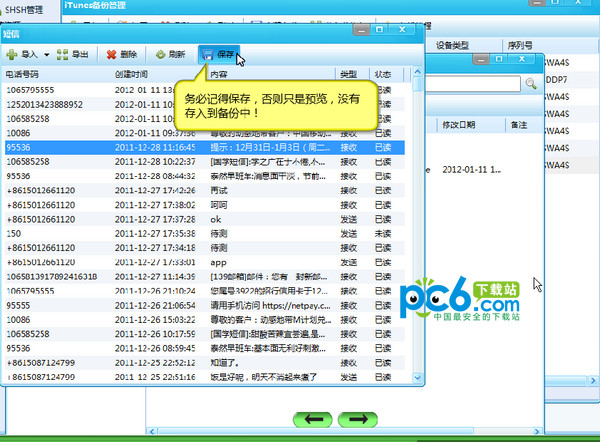
Task: Select the 10086 row dated 2011-12-26
Action: [205, 320]
